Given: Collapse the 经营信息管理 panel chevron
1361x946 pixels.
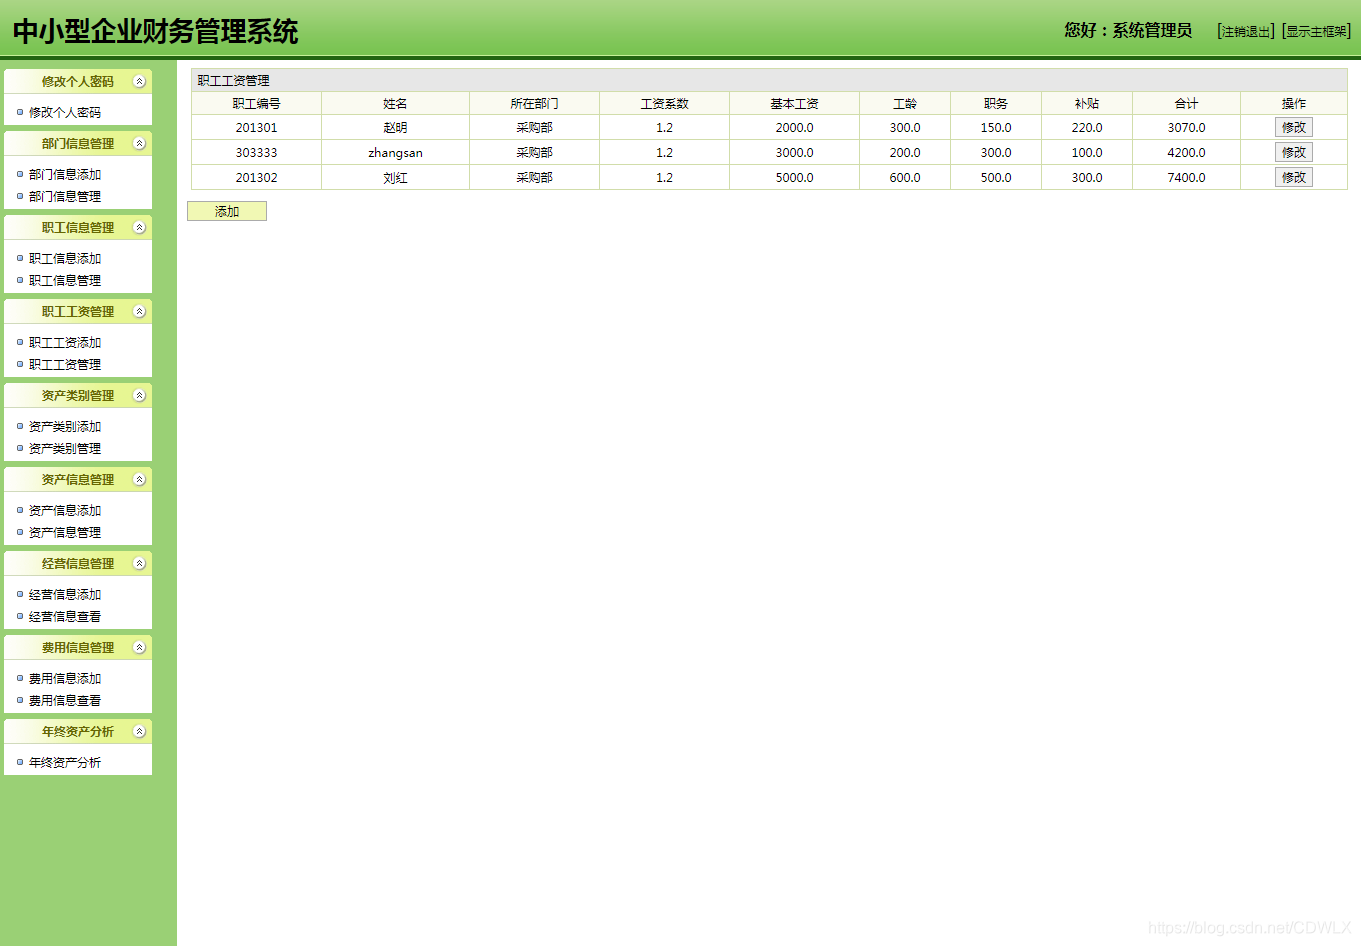Looking at the screenshot, I should (140, 564).
